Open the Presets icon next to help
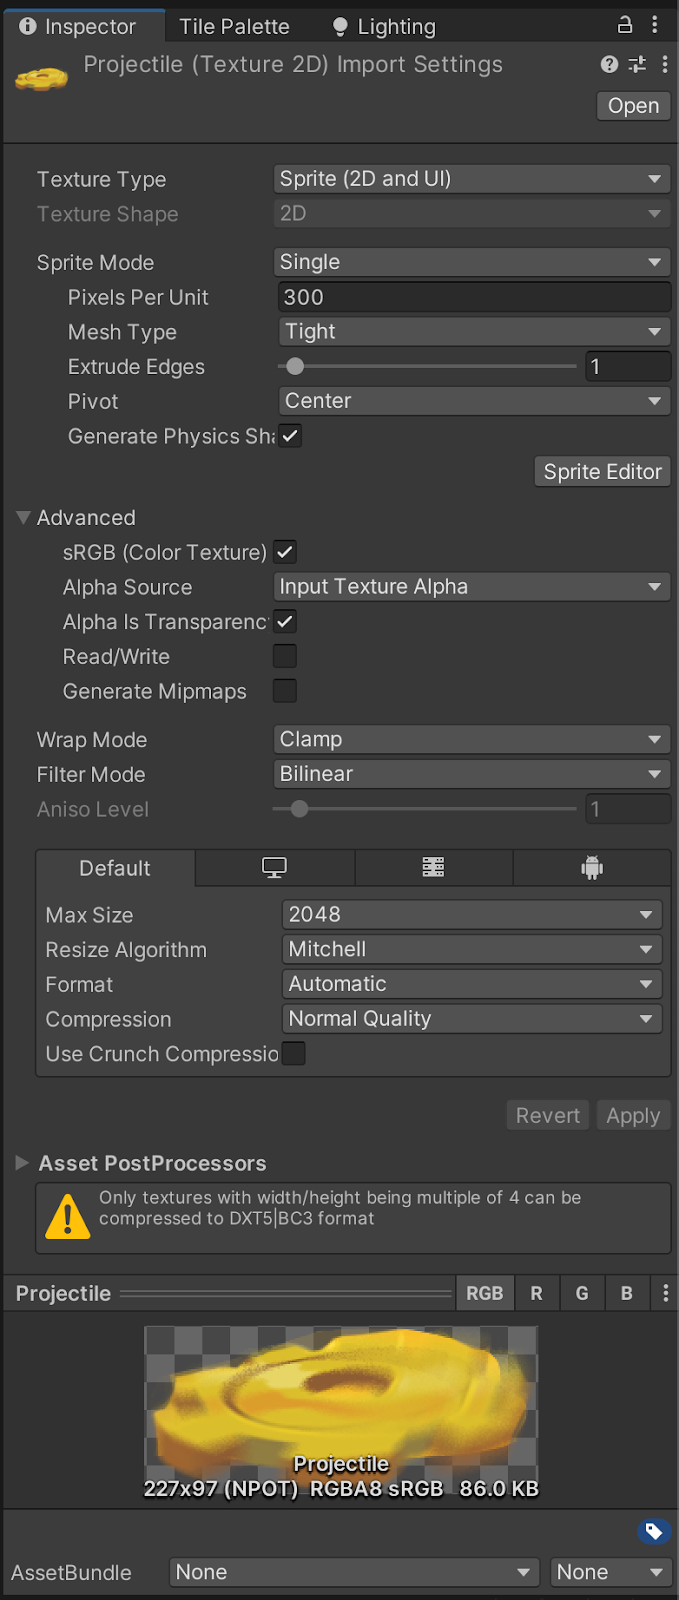Screen dimensions: 679x1600 point(636,64)
